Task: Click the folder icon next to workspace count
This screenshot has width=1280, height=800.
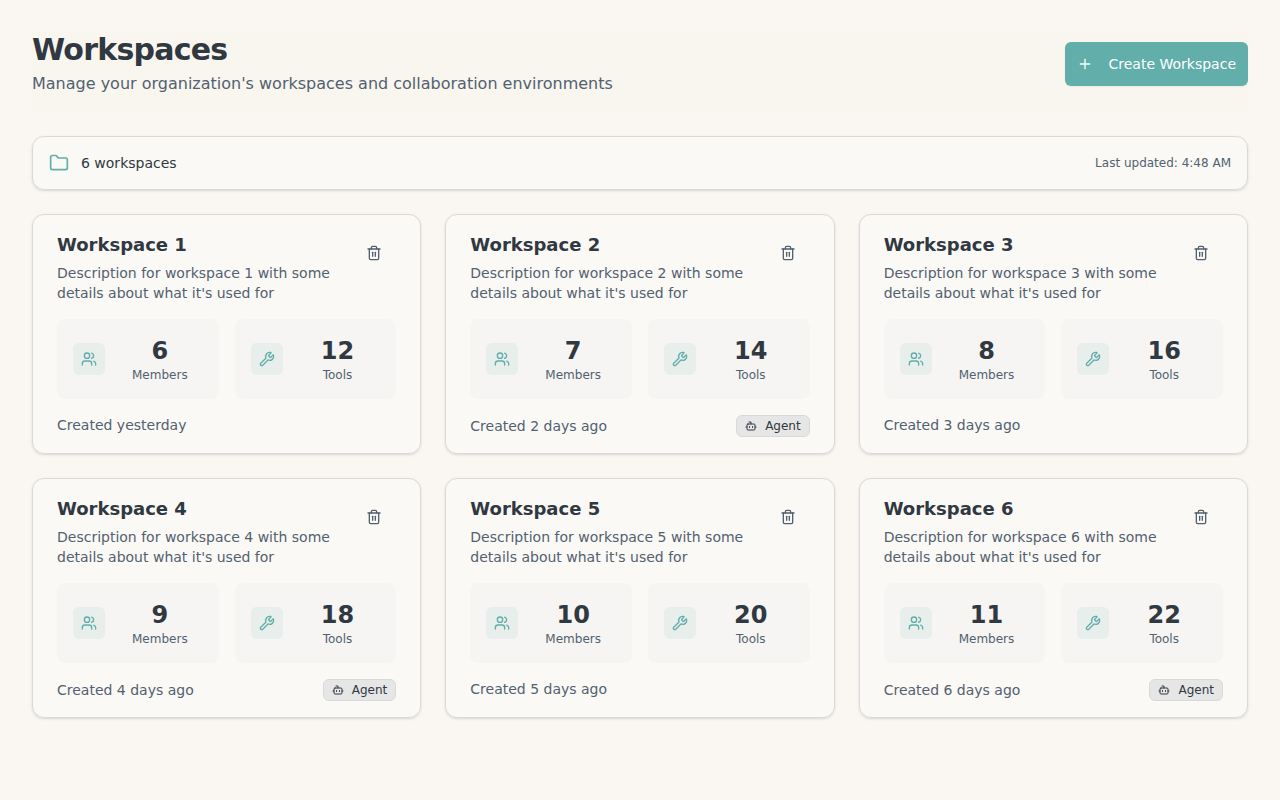Action: click(58, 162)
